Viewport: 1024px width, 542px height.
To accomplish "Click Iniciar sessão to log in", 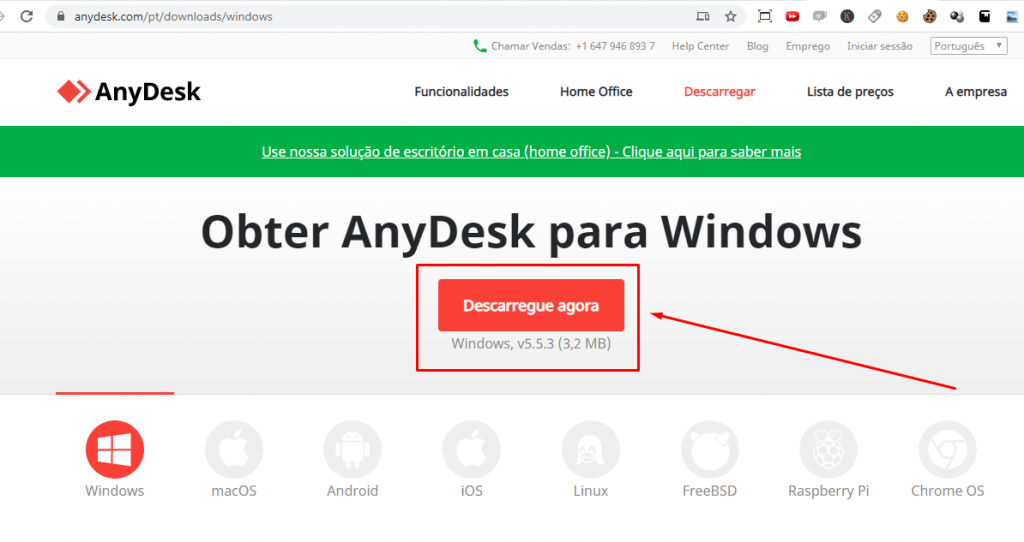I will [x=880, y=46].
